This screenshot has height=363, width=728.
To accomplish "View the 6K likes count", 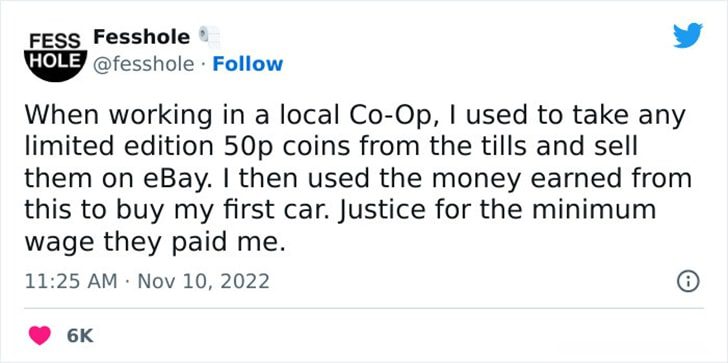I will point(80,336).
